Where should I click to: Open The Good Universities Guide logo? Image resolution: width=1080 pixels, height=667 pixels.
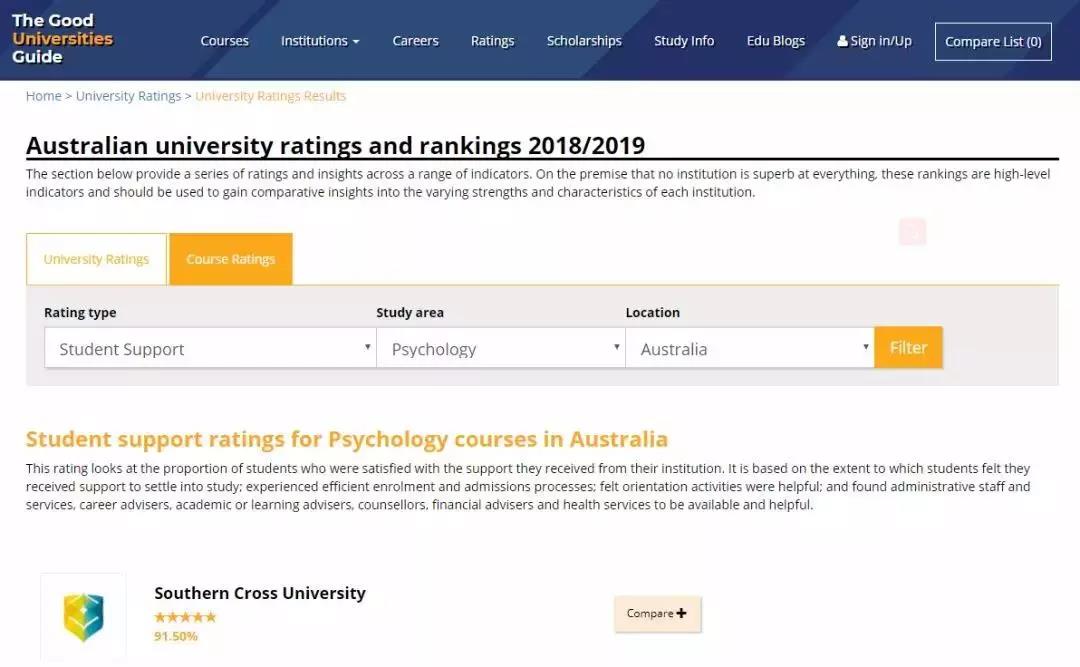coord(62,39)
